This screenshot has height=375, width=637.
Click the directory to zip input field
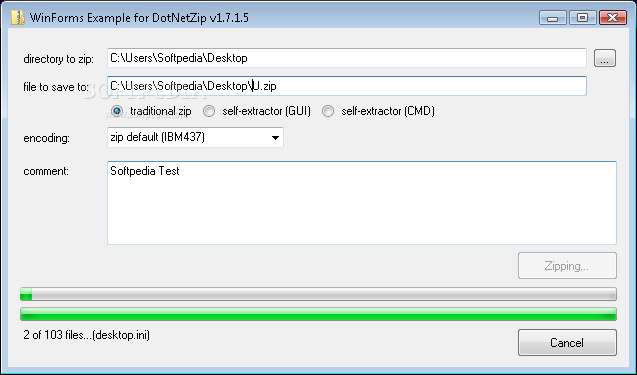coord(347,58)
